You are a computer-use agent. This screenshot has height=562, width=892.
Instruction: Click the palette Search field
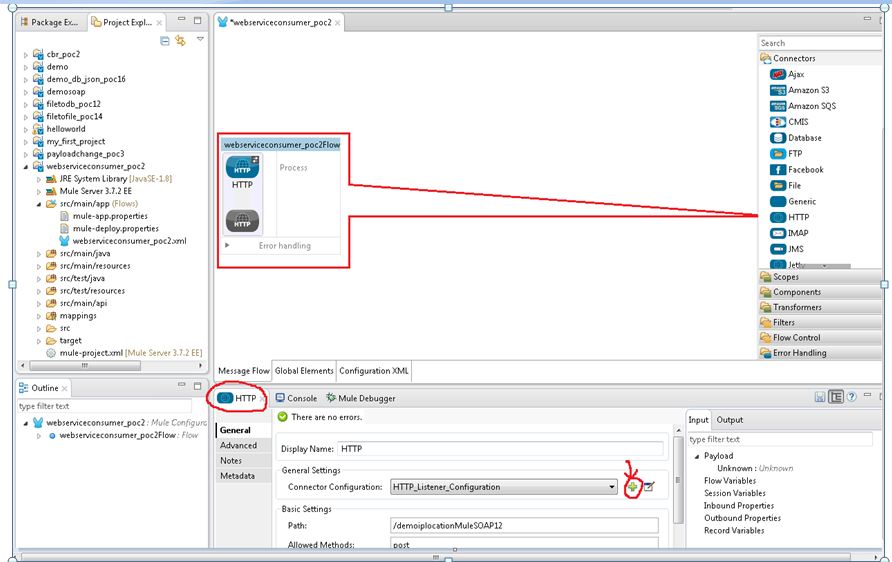(x=820, y=43)
